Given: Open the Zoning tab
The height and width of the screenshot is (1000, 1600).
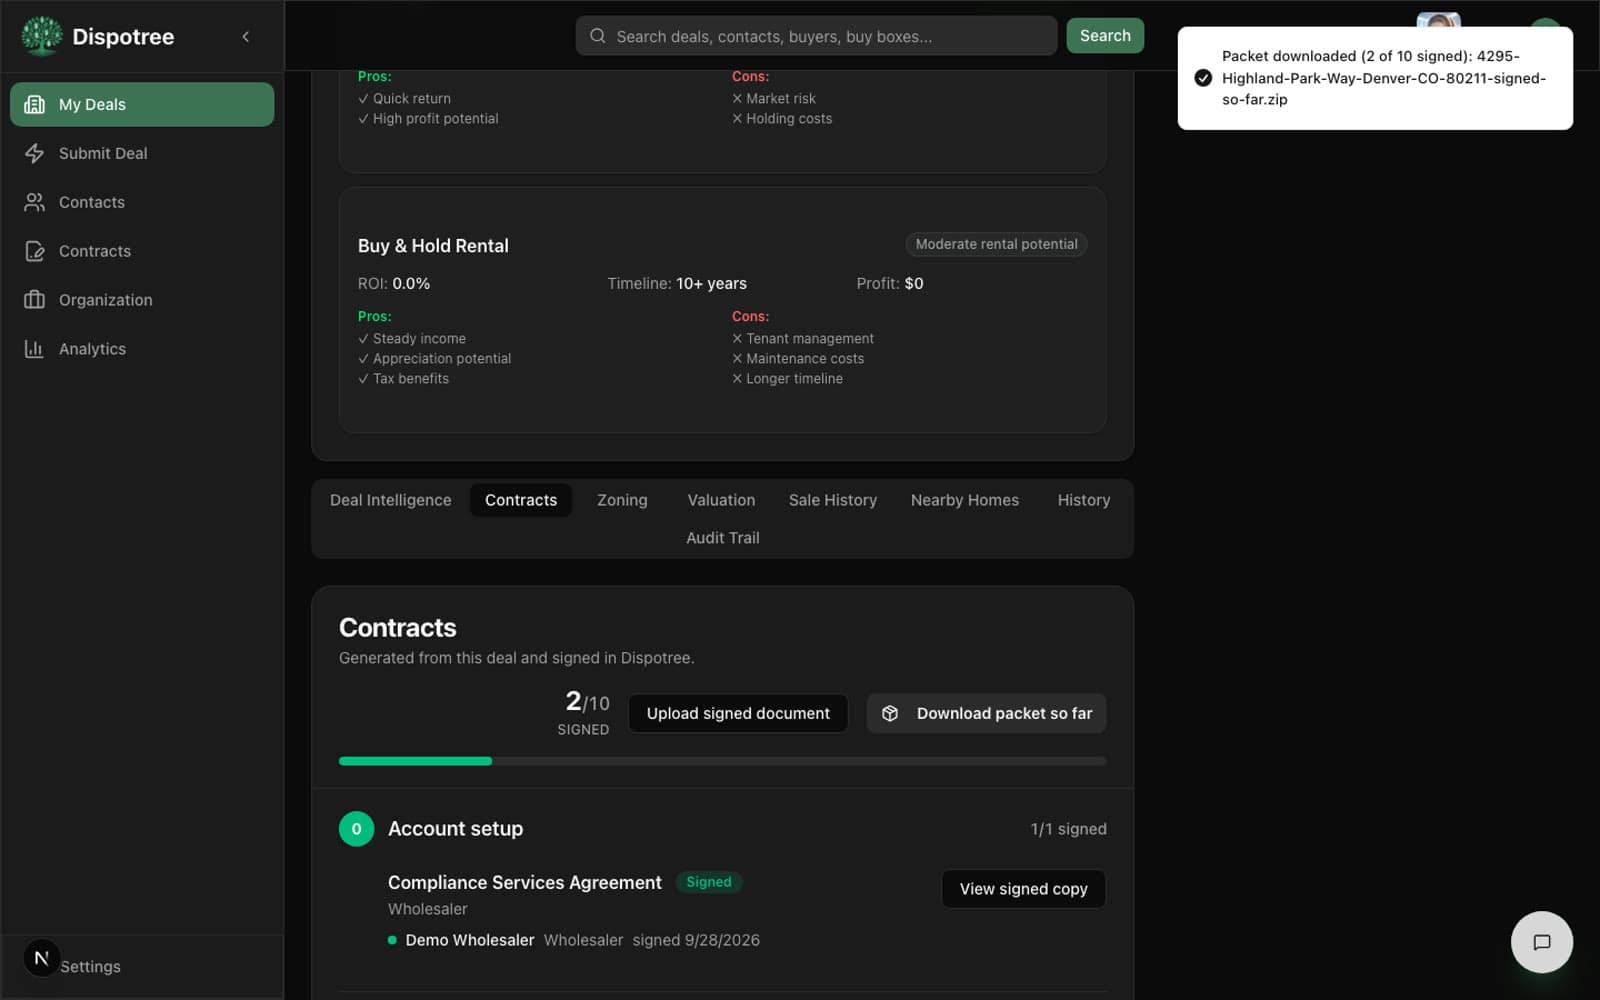Looking at the screenshot, I should 622,500.
